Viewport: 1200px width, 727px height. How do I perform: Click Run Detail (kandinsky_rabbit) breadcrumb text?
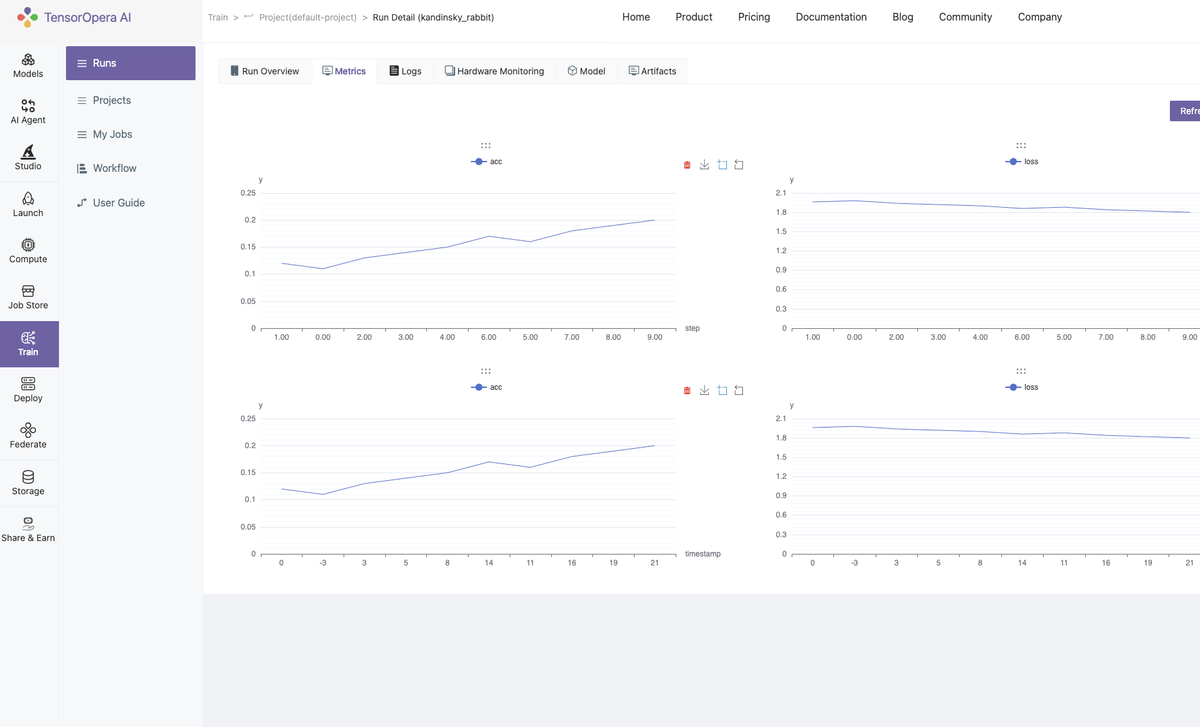[x=433, y=17]
